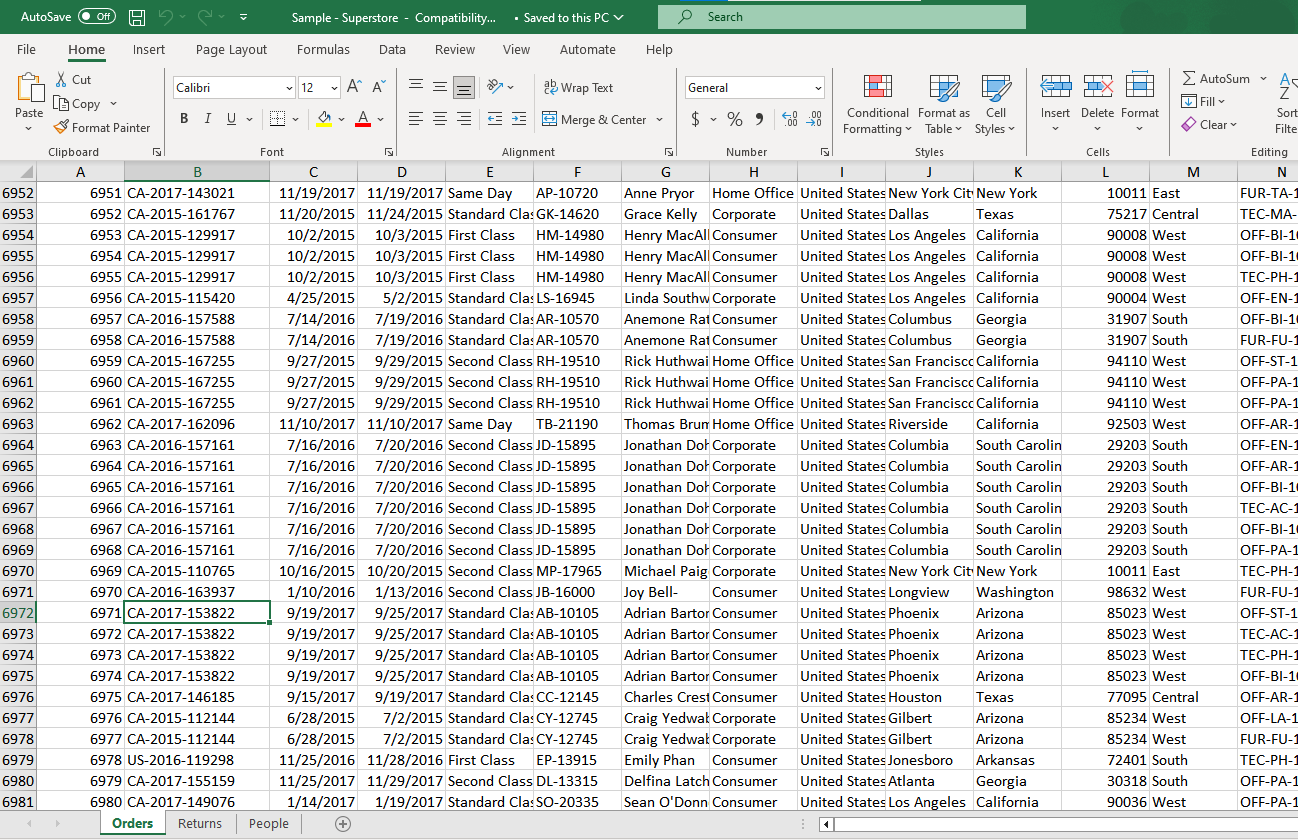Select column header F
1298x840 pixels.
click(x=577, y=172)
